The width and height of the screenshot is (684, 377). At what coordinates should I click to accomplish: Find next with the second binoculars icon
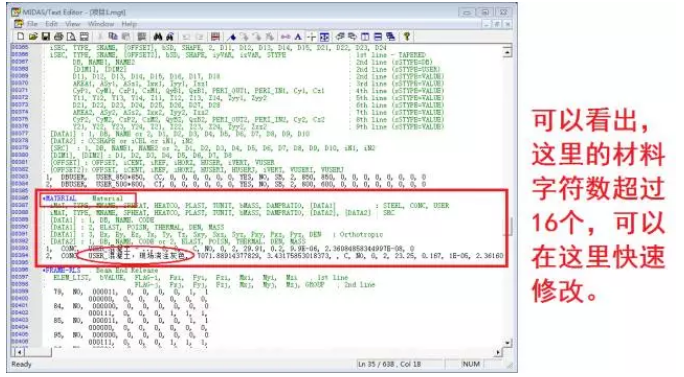(x=170, y=37)
